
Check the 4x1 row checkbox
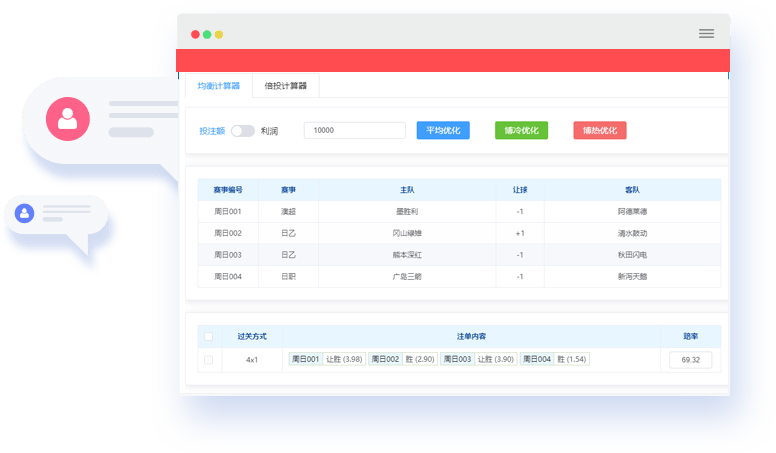(208, 359)
